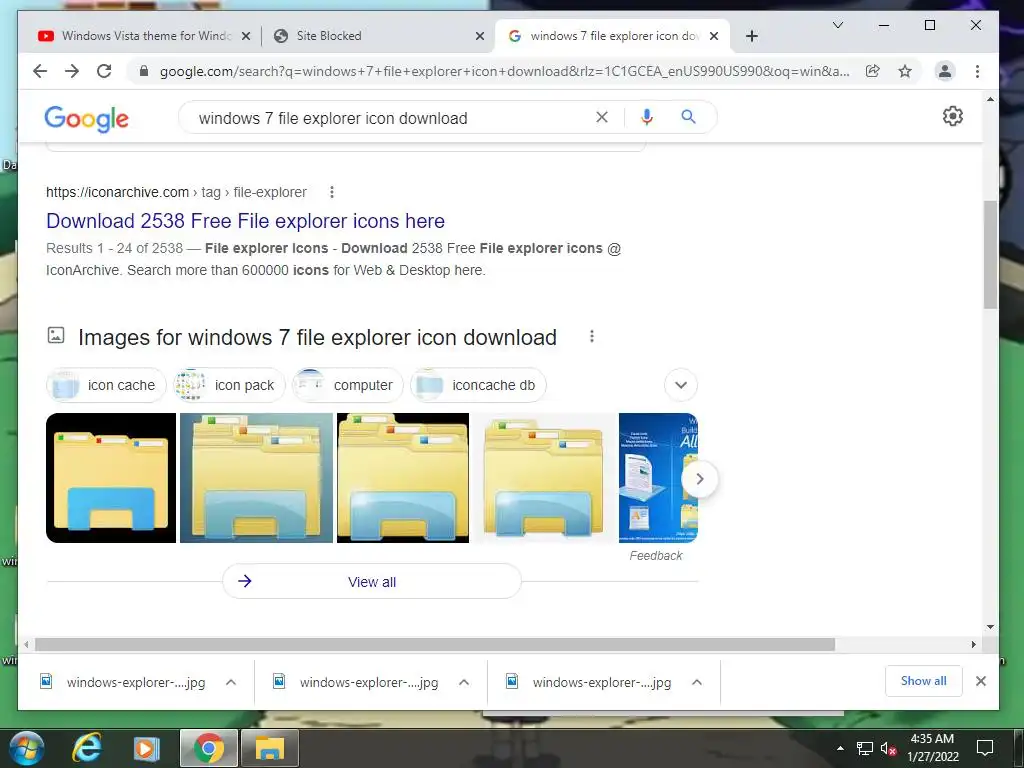
Task: Click iconarchive.com breadcrumb URL
Action: 117,192
